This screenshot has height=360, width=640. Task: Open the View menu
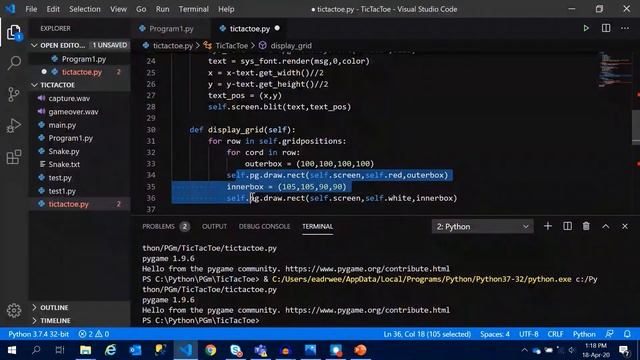coord(118,9)
